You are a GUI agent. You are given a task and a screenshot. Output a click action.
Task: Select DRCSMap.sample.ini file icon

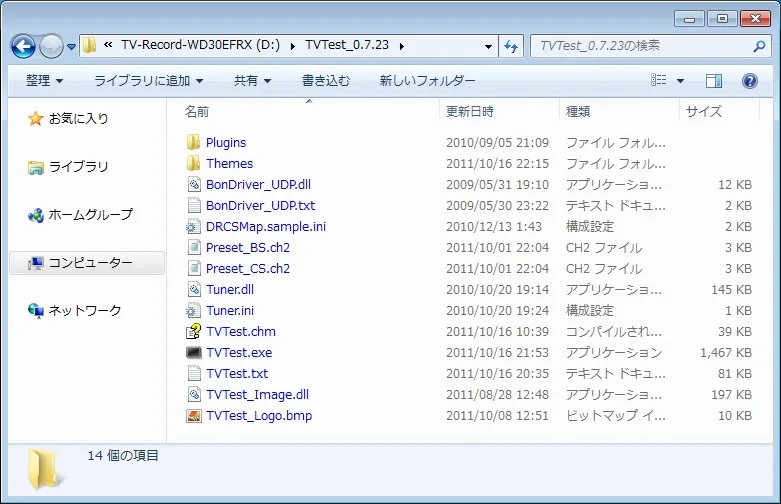coord(193,227)
